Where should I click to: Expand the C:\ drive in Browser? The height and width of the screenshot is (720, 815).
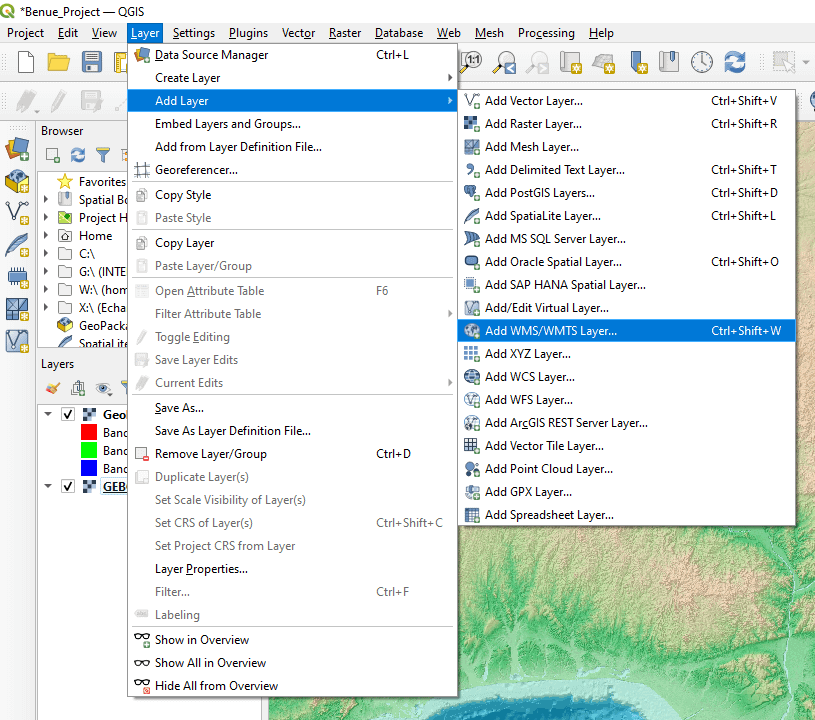click(x=46, y=254)
